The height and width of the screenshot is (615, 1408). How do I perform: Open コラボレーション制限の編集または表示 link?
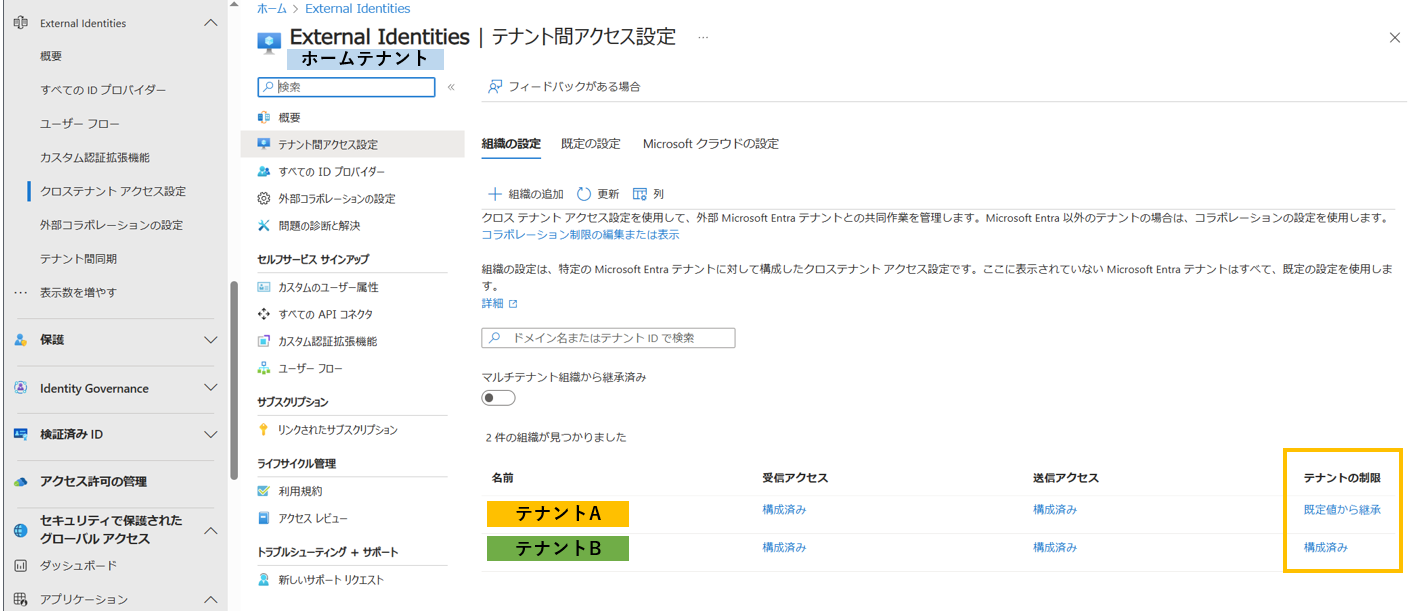[x=580, y=234]
